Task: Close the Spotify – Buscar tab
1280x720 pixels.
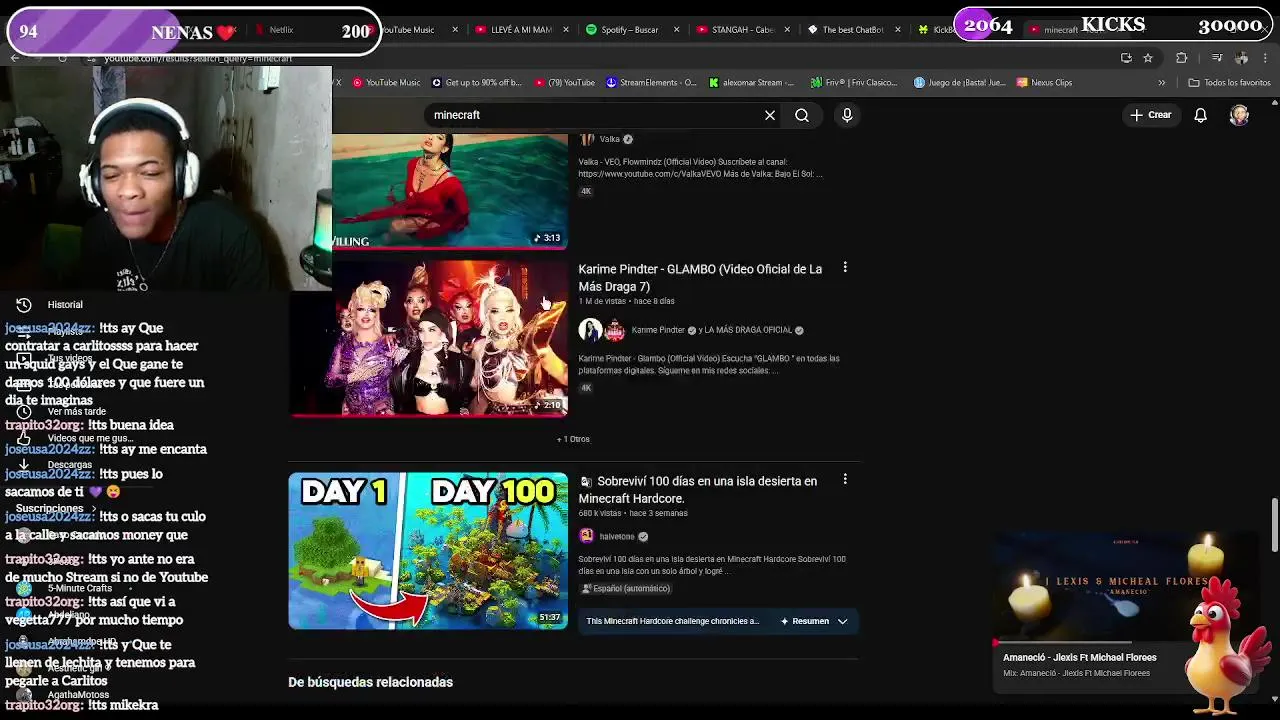Action: (x=676, y=30)
